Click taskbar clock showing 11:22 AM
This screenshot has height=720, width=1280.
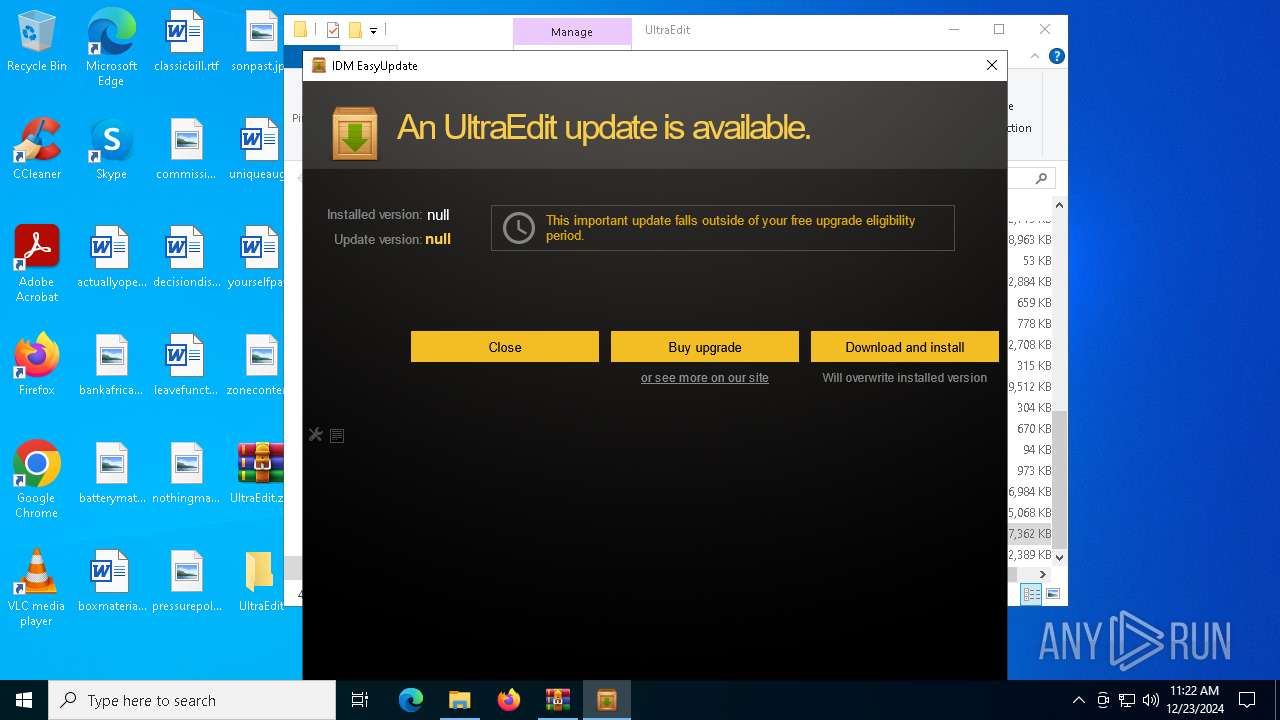click(x=1194, y=700)
